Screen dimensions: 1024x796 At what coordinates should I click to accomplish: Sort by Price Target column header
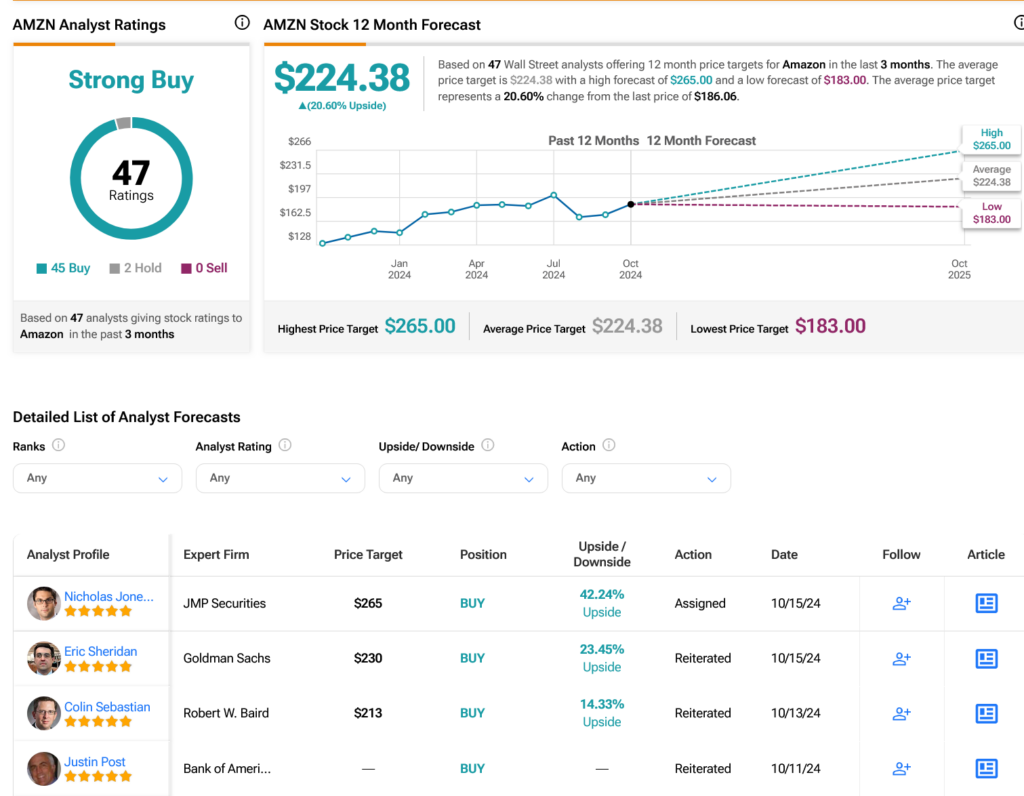click(x=368, y=554)
